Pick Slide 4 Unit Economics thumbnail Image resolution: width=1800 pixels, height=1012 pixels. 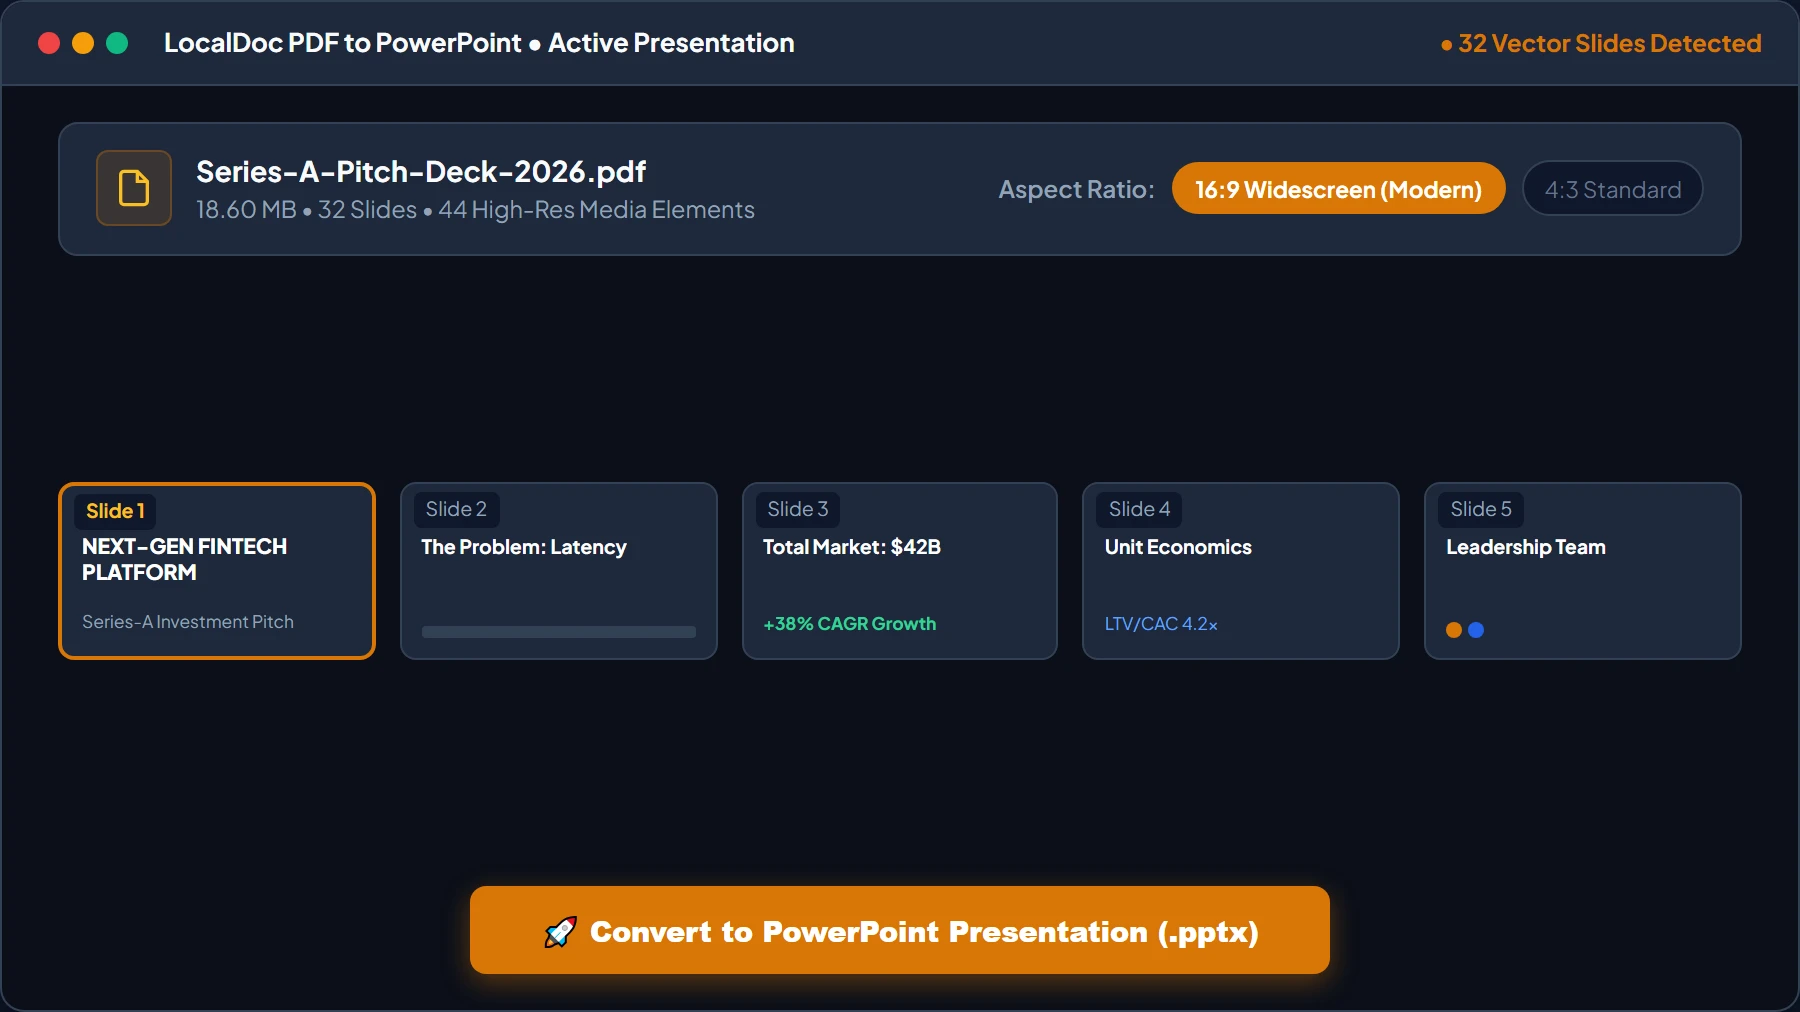pyautogui.click(x=1241, y=571)
